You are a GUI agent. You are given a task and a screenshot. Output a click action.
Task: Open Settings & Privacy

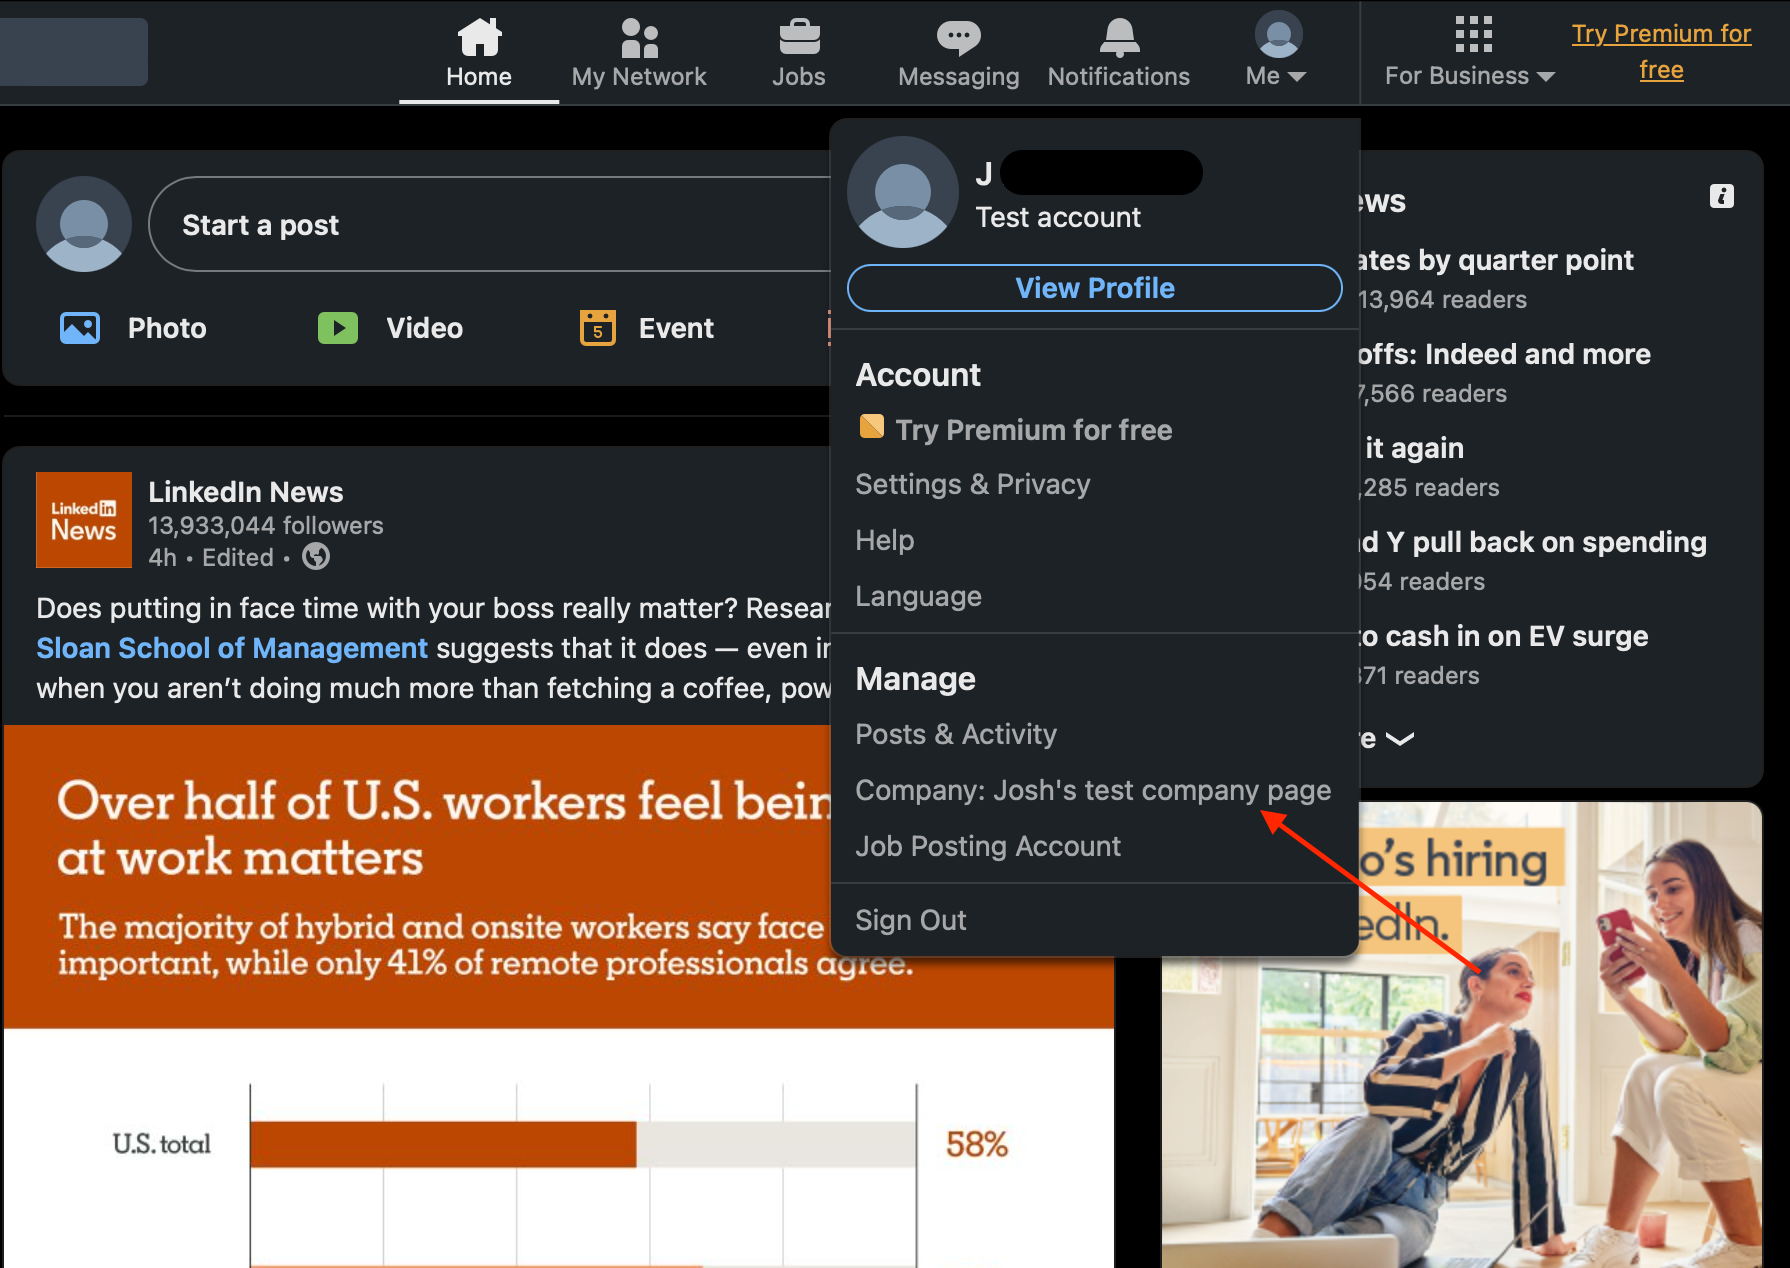[x=973, y=485]
